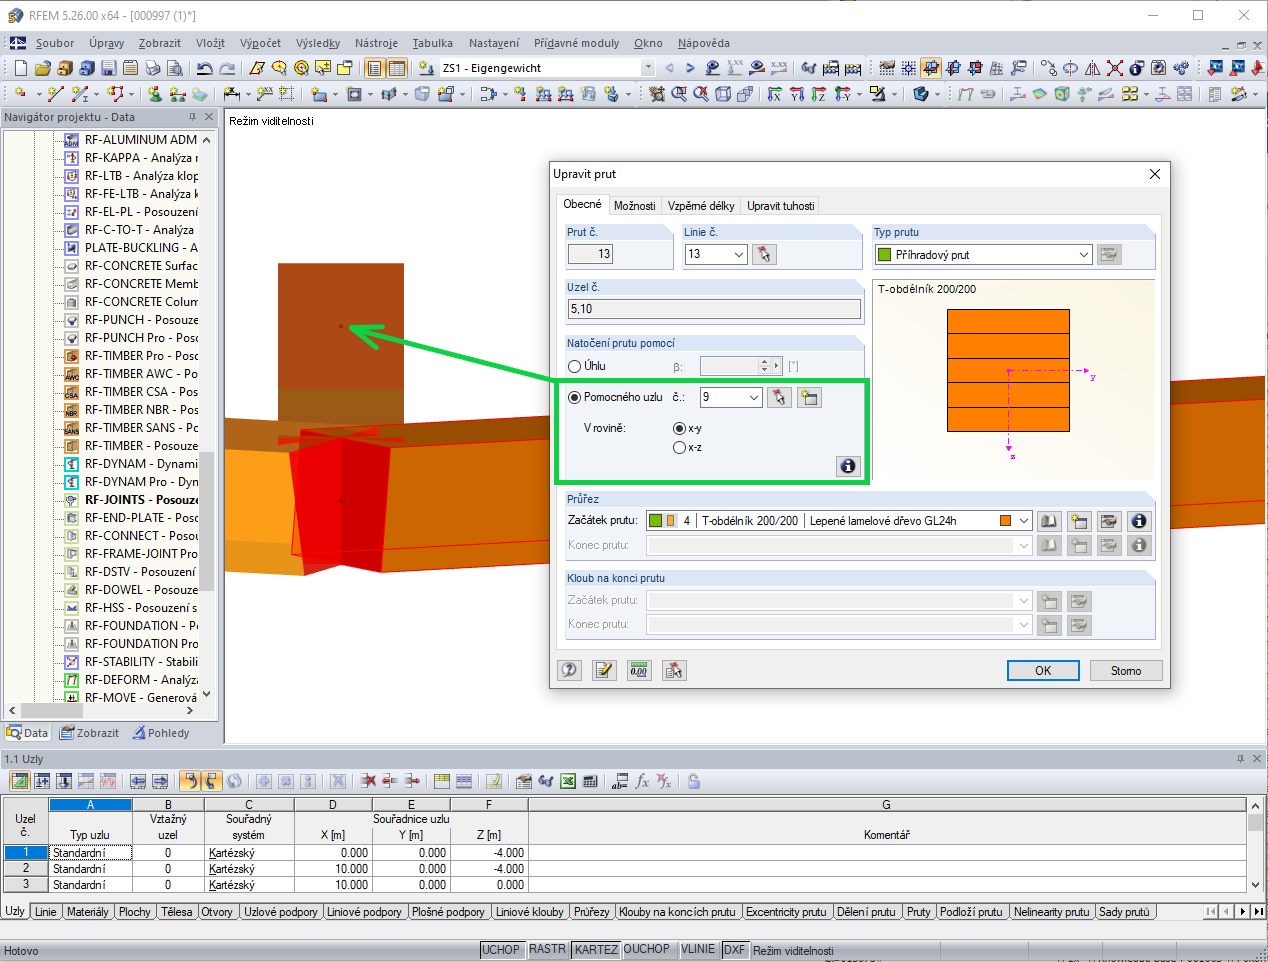Open Typ prutu Příhradový prut dropdown
1268x962 pixels.
[x=1083, y=254]
